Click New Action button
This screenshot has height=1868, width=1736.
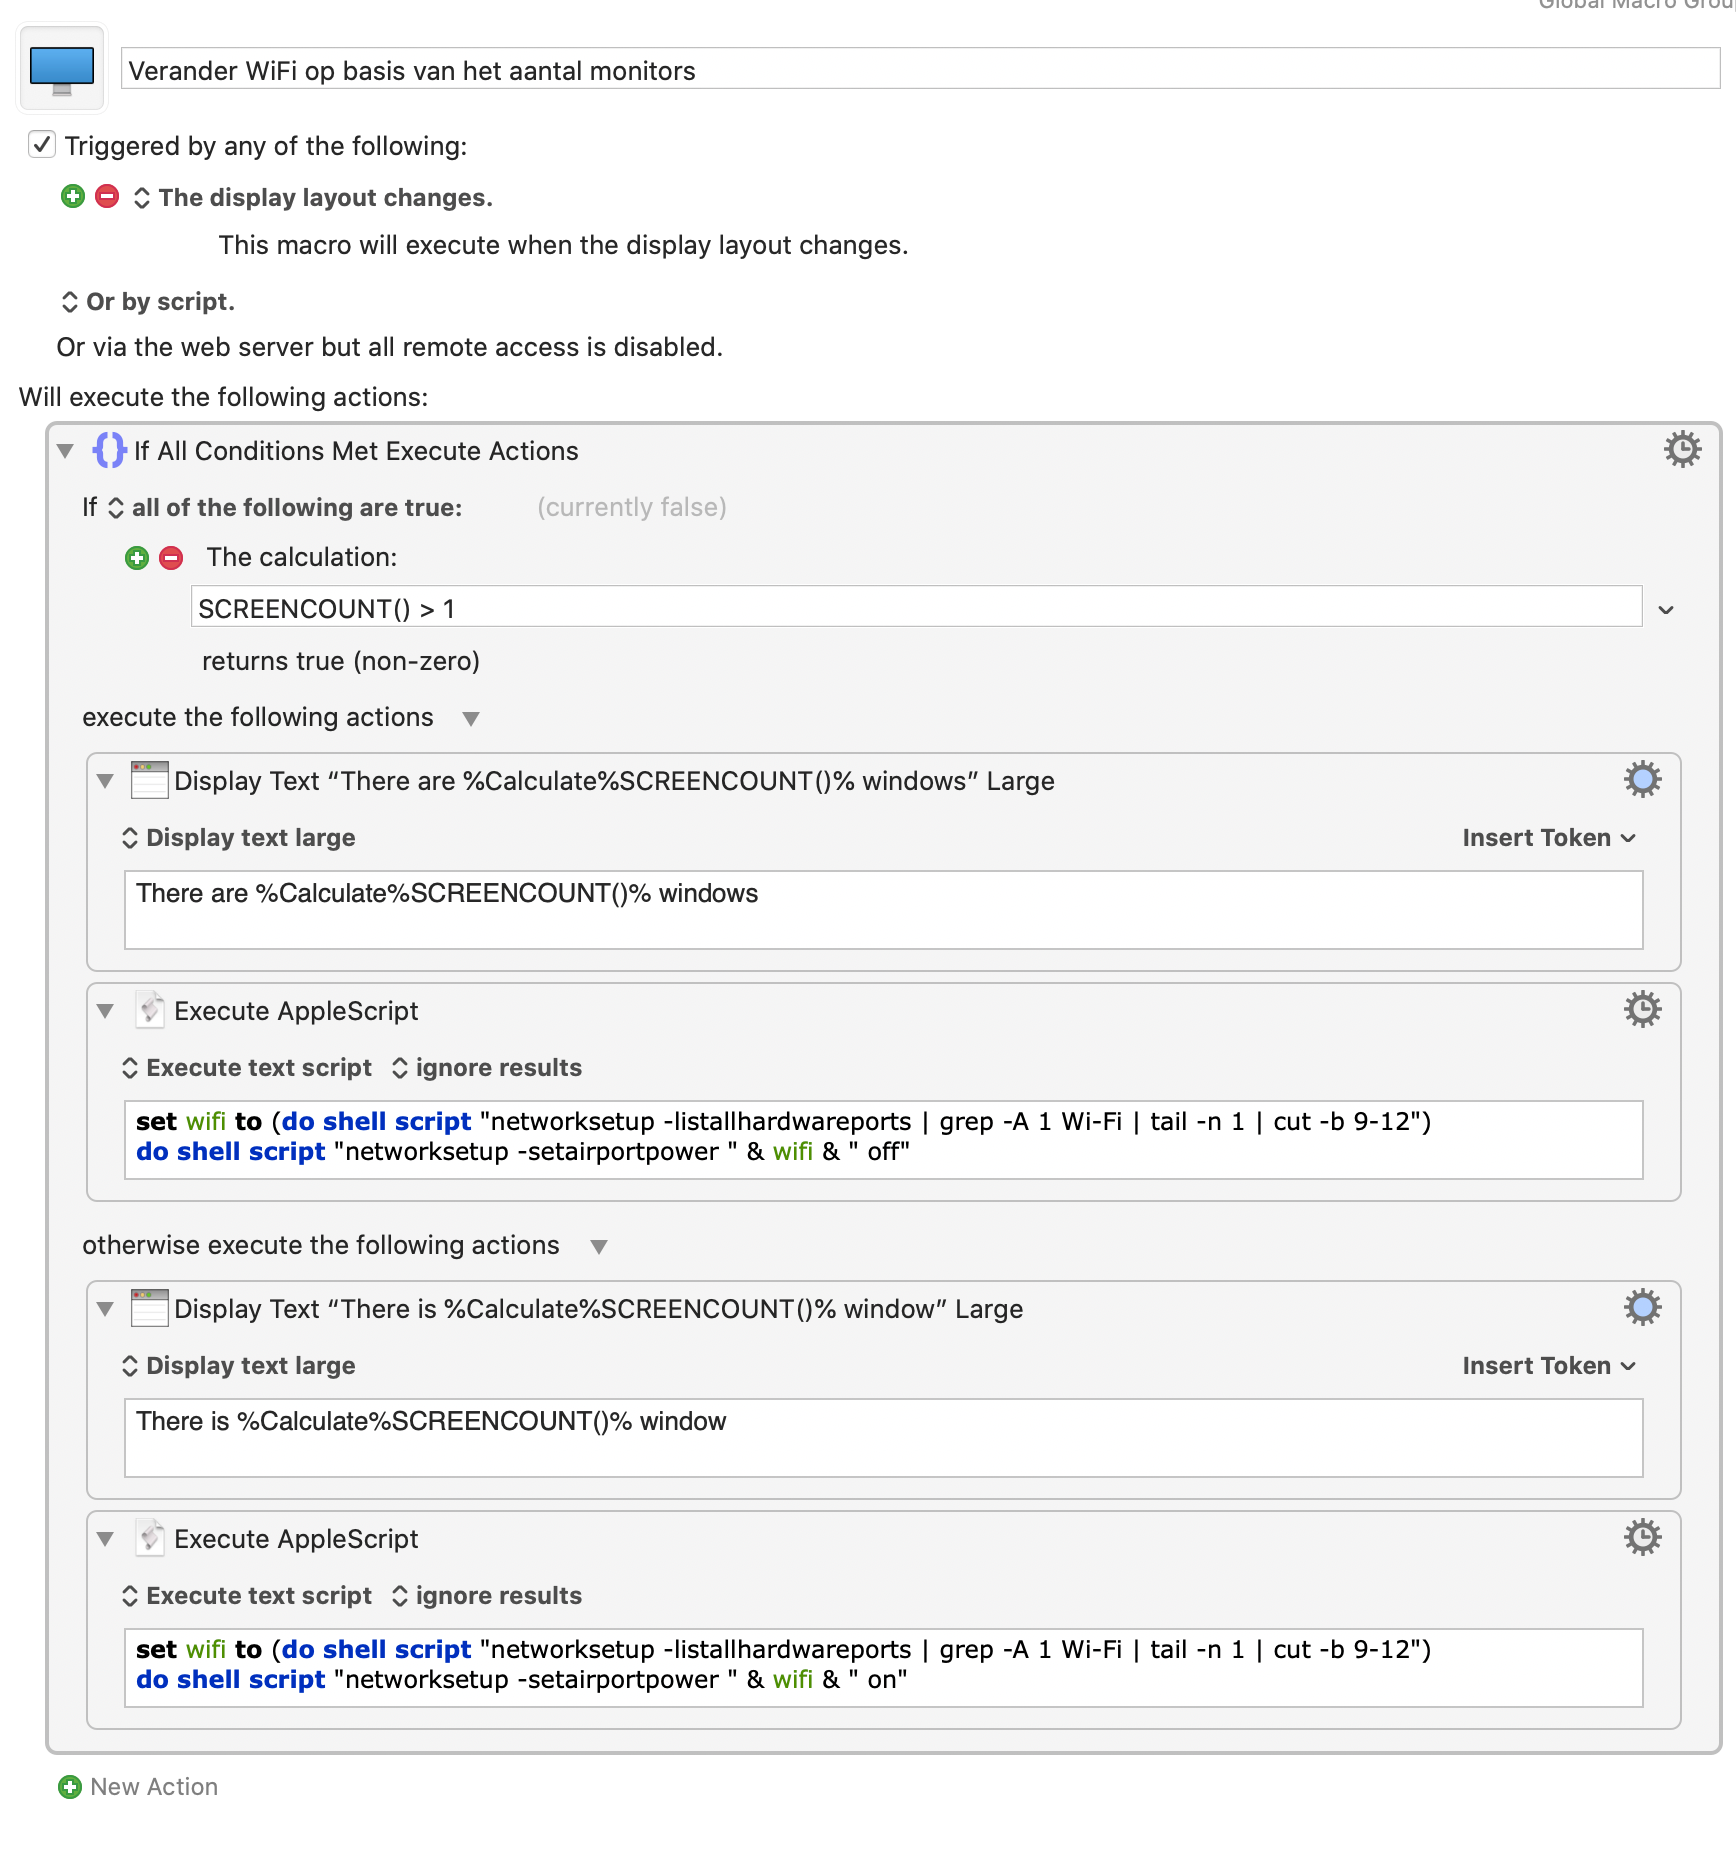[139, 1787]
